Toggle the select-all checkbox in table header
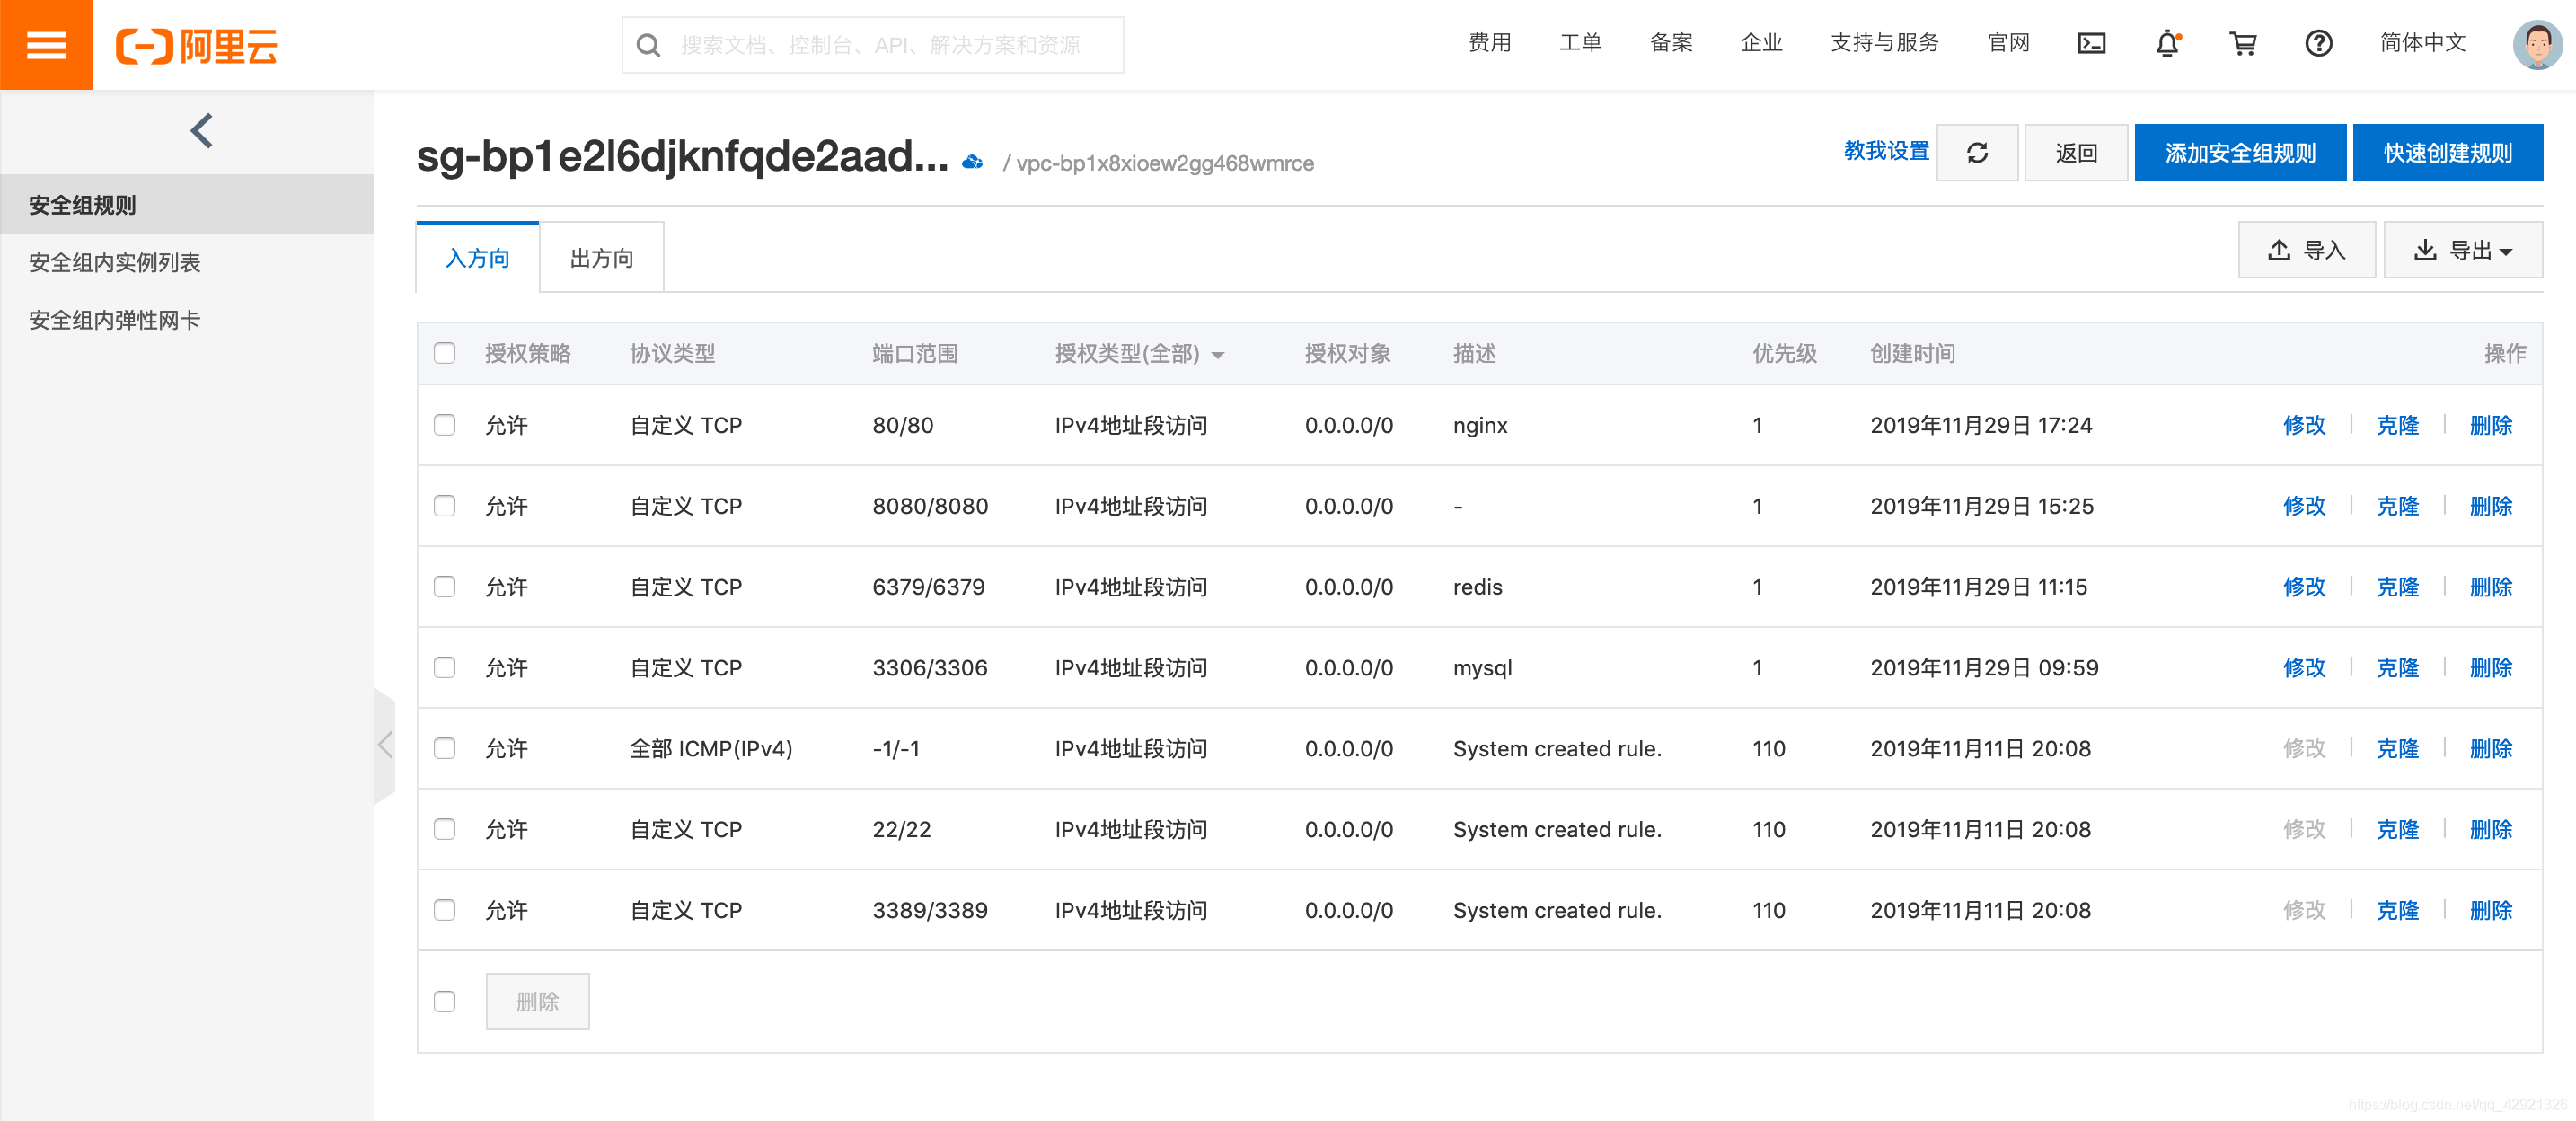Screen dimensions: 2576x1121 pyautogui.click(x=445, y=353)
